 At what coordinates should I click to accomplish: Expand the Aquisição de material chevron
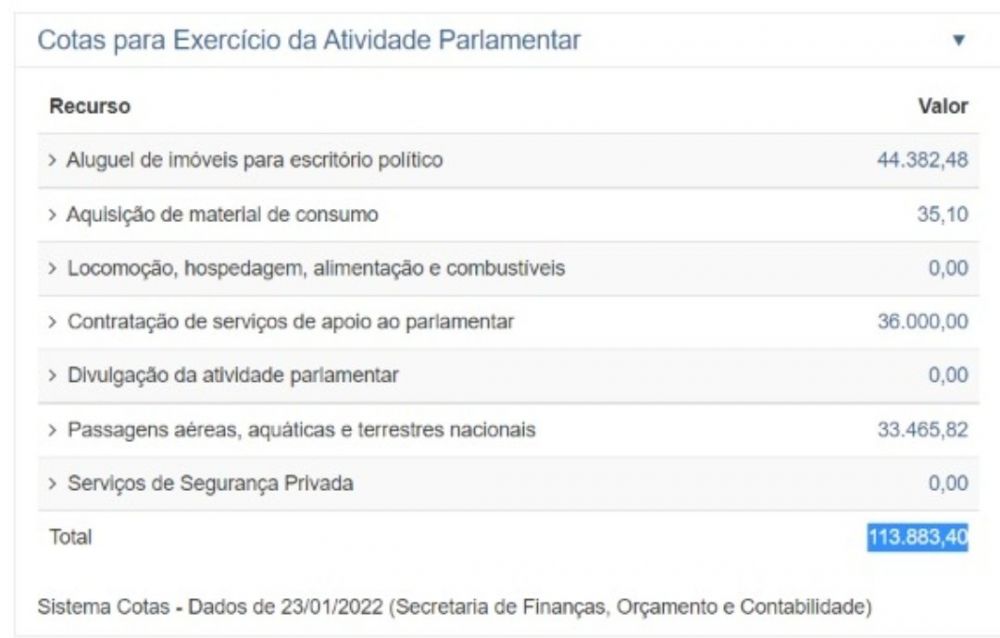53,214
